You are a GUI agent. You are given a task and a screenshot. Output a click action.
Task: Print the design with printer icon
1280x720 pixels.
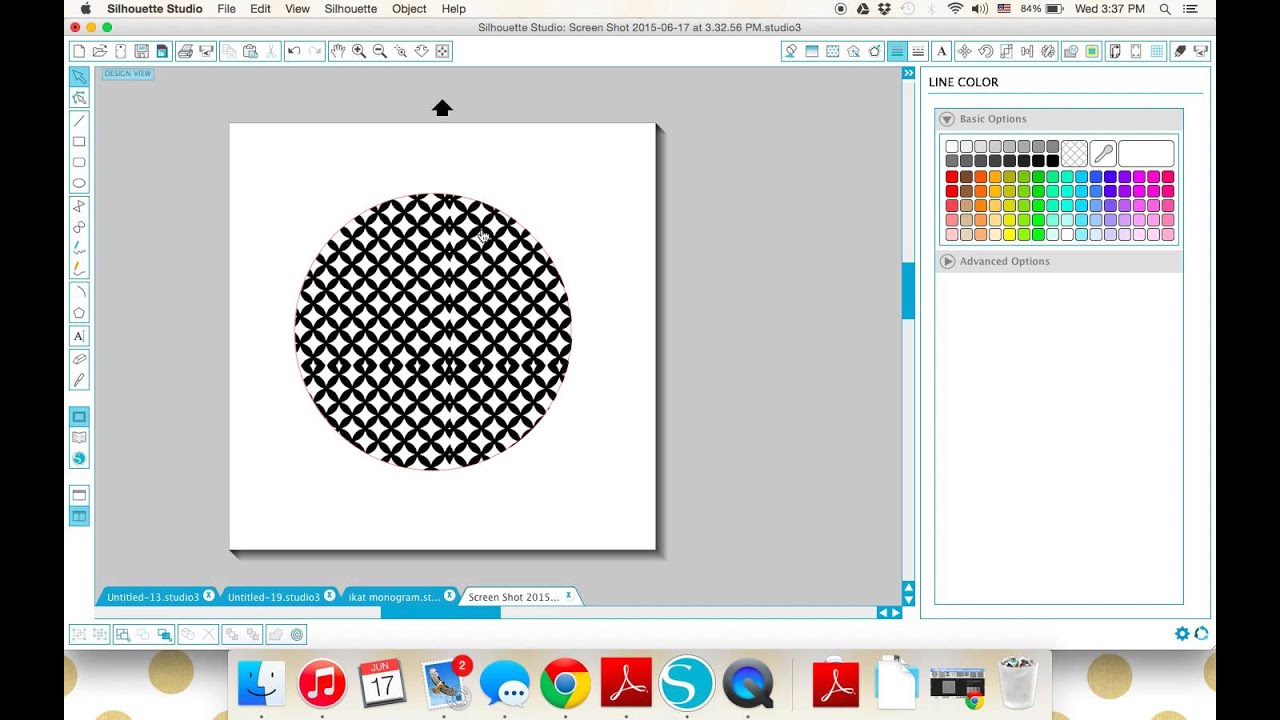pyautogui.click(x=185, y=51)
